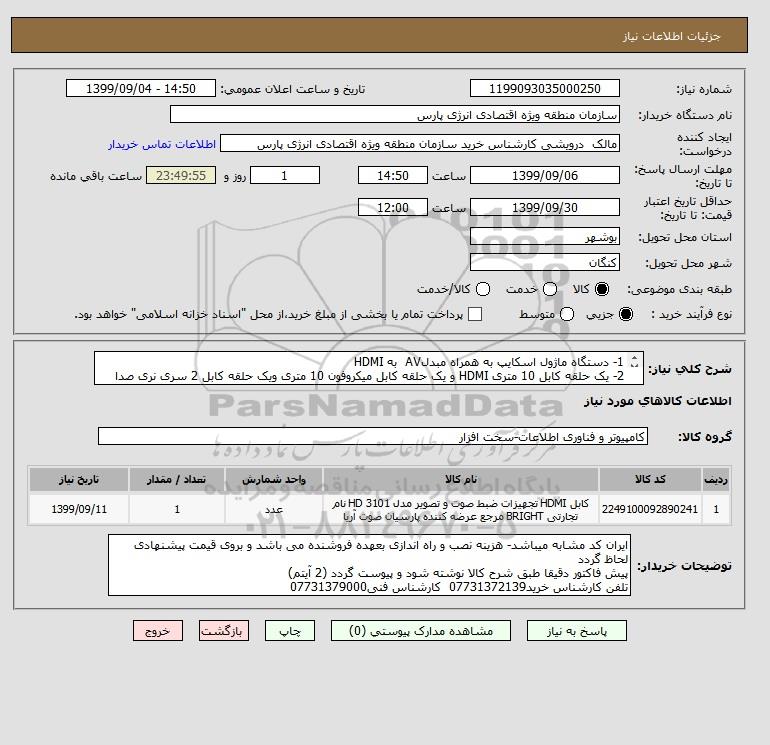
Task: Select the خدمت radio button
Action: tap(550, 289)
